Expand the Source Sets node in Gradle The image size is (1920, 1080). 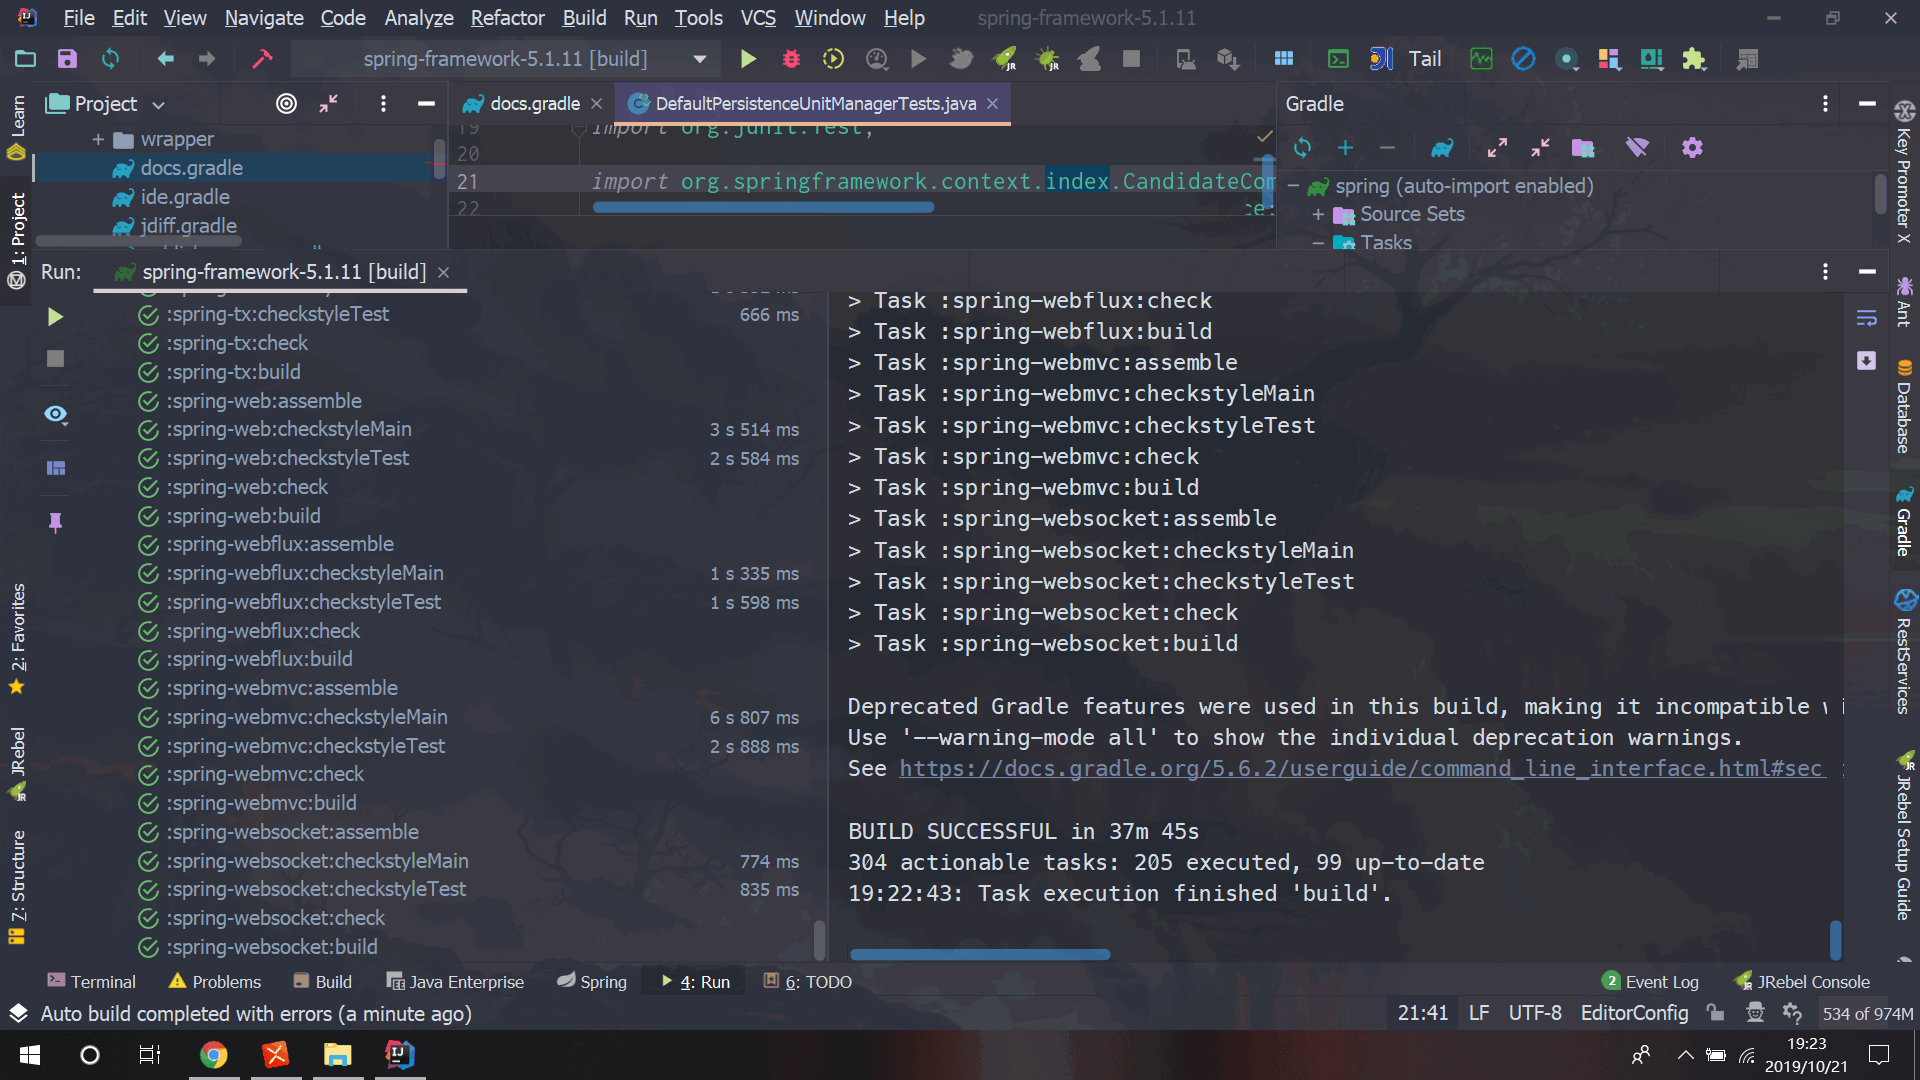1318,214
